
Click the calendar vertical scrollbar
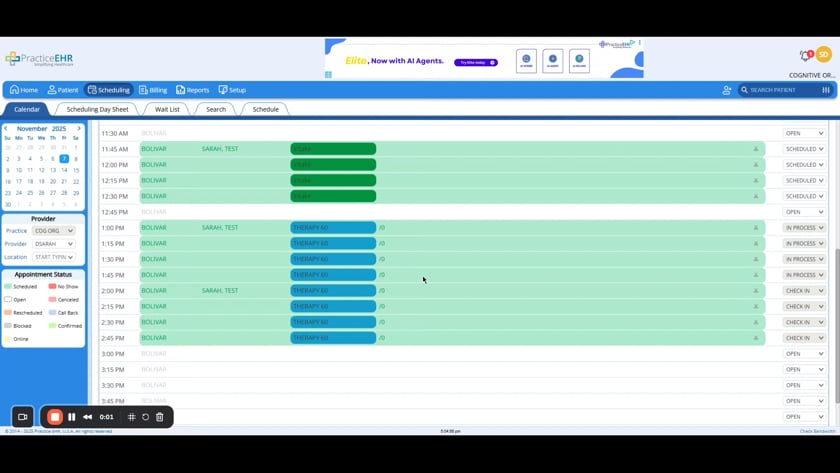[837, 325]
